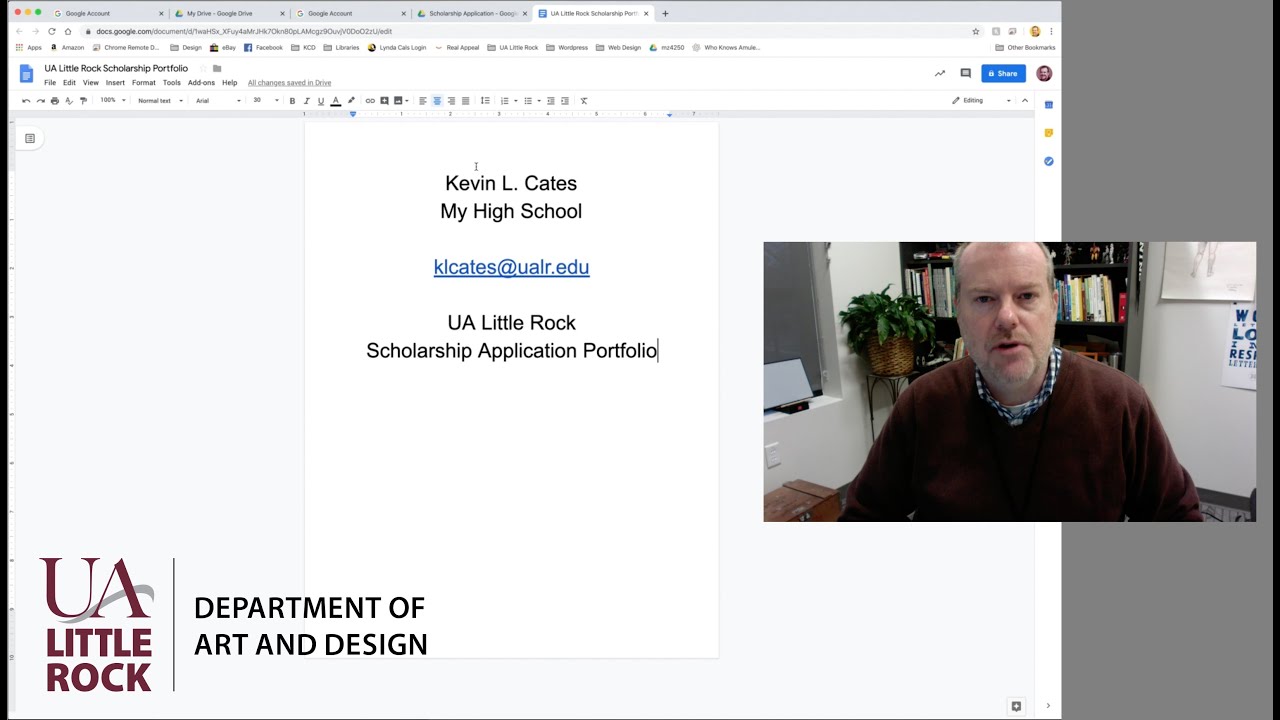Open comment history icon
The height and width of the screenshot is (720, 1280).
coord(966,73)
